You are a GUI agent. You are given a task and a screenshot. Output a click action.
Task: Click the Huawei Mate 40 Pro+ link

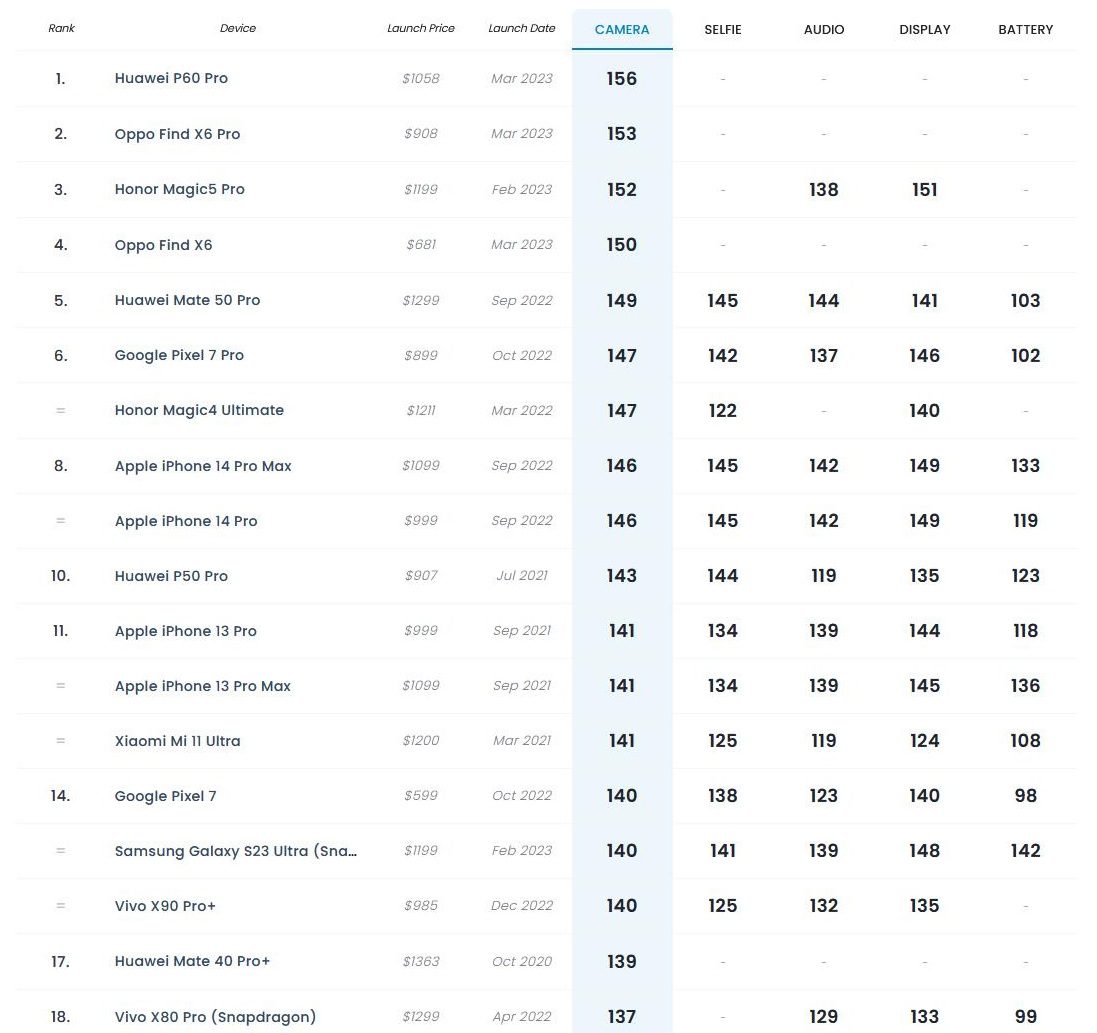tap(192, 961)
